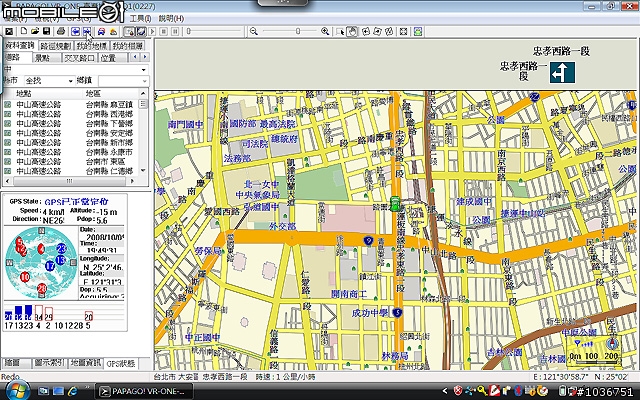640x400 pixels.
Task: Click the zoom level slider handle
Action: pos(298,31)
